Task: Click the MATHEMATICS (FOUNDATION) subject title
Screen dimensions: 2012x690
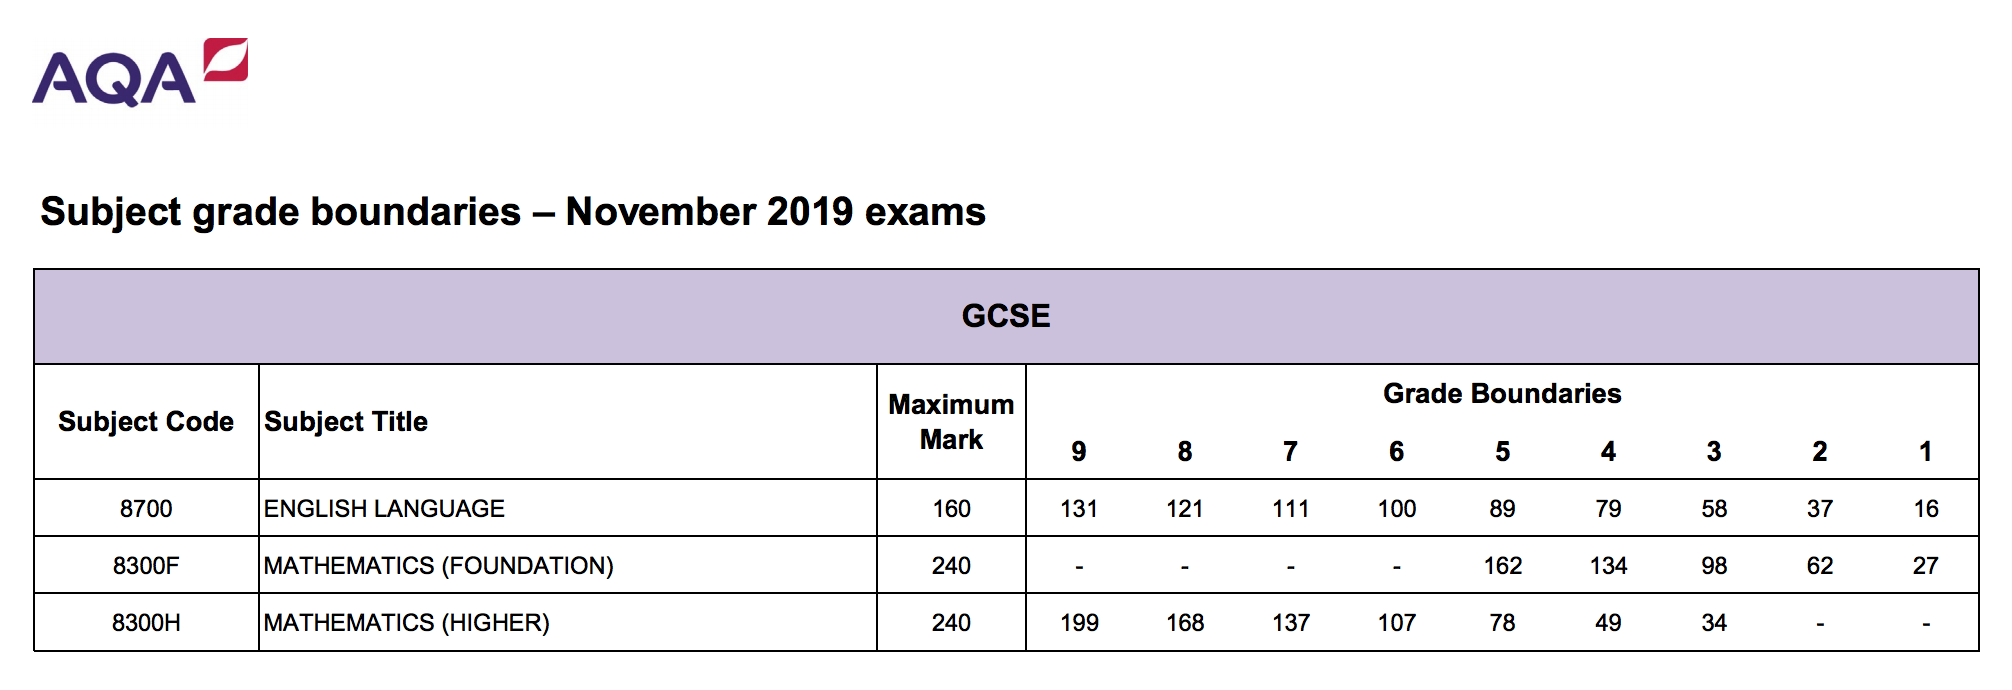Action: 438,566
